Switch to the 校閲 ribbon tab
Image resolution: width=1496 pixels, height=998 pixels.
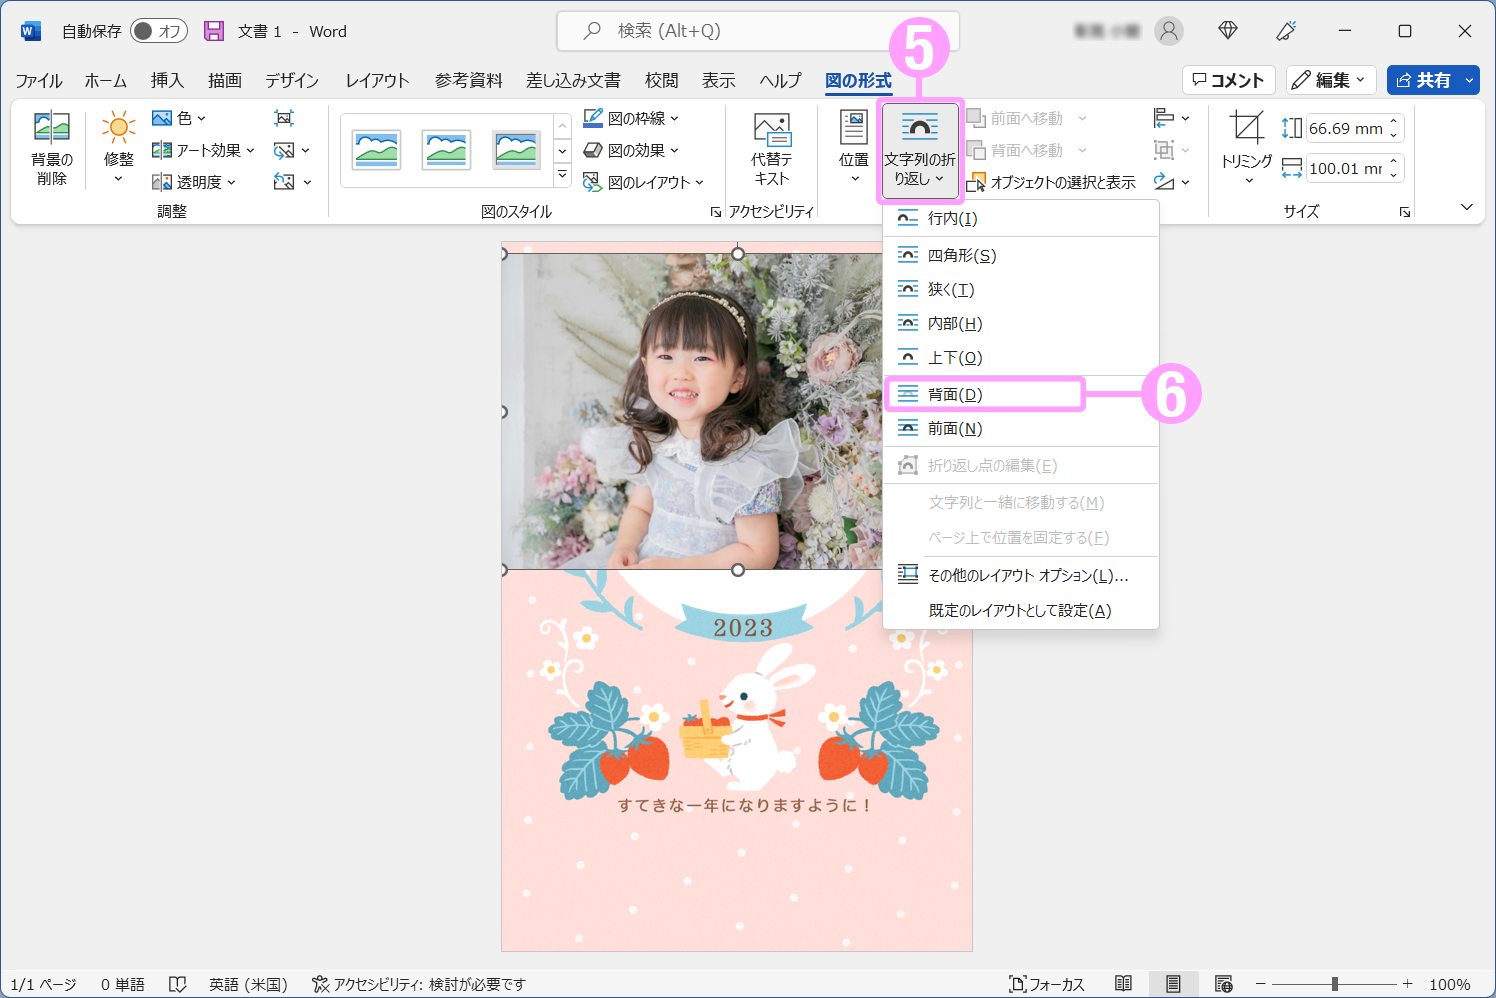[663, 80]
